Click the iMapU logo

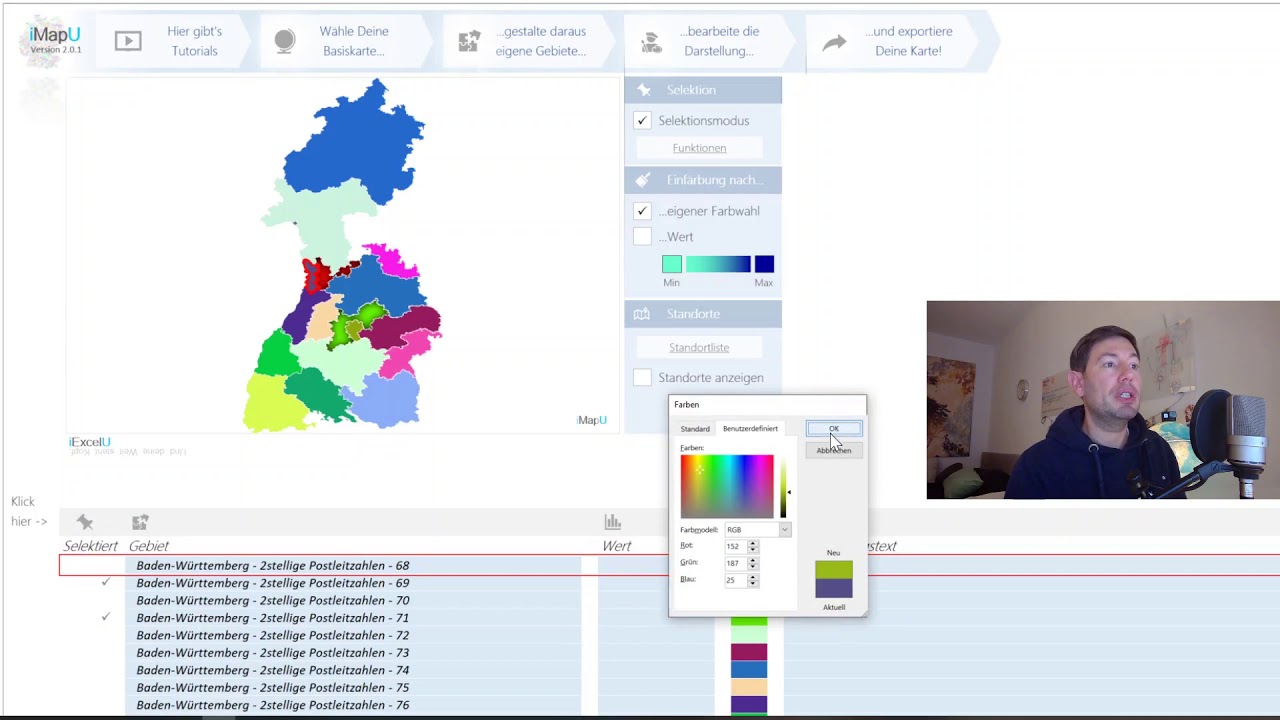click(55, 40)
